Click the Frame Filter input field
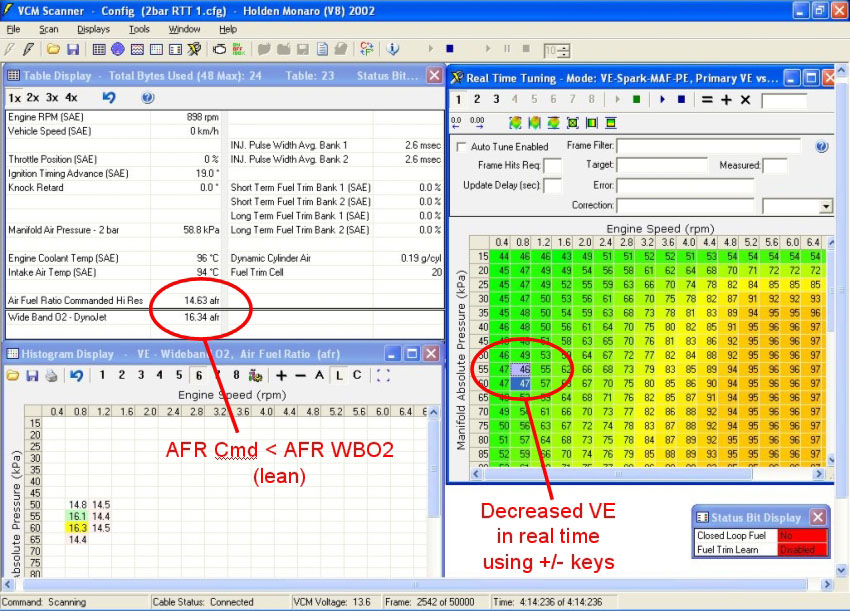The image size is (850, 611). [x=709, y=146]
